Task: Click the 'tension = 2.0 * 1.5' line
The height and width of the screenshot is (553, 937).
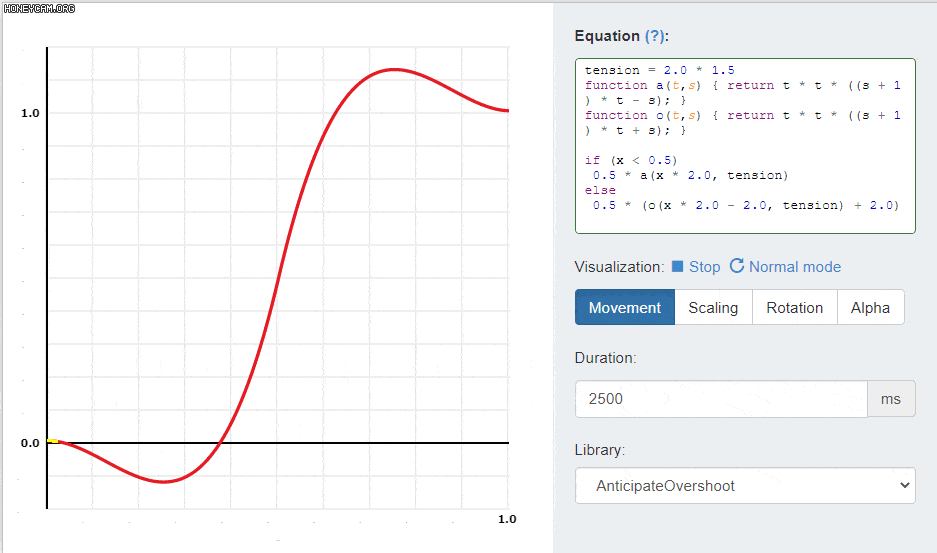Action: (659, 70)
